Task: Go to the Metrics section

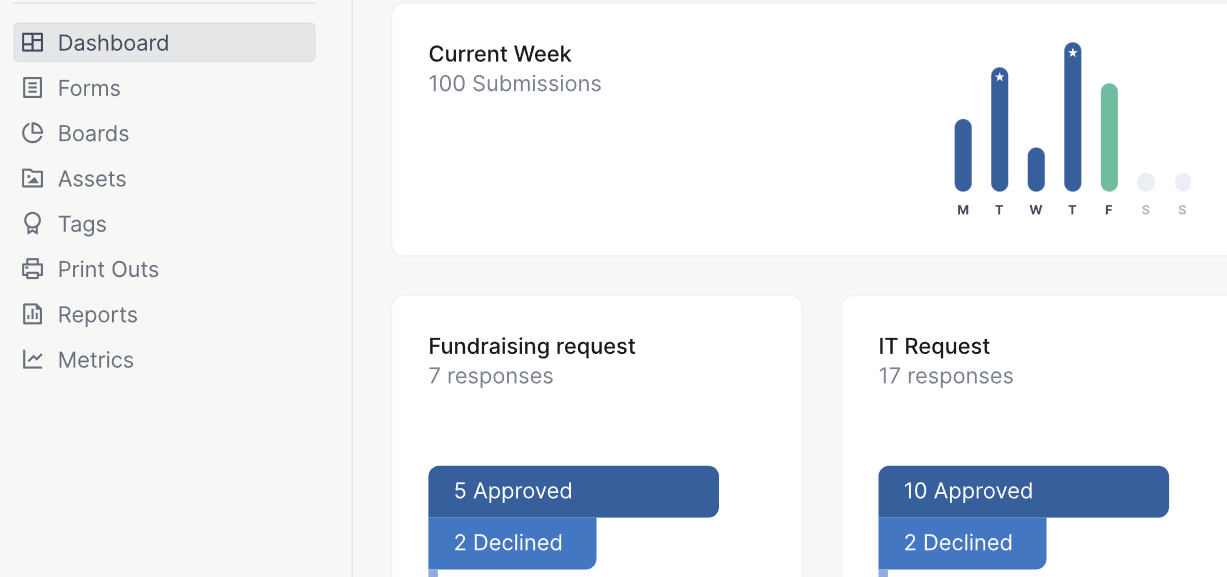Action: point(95,360)
